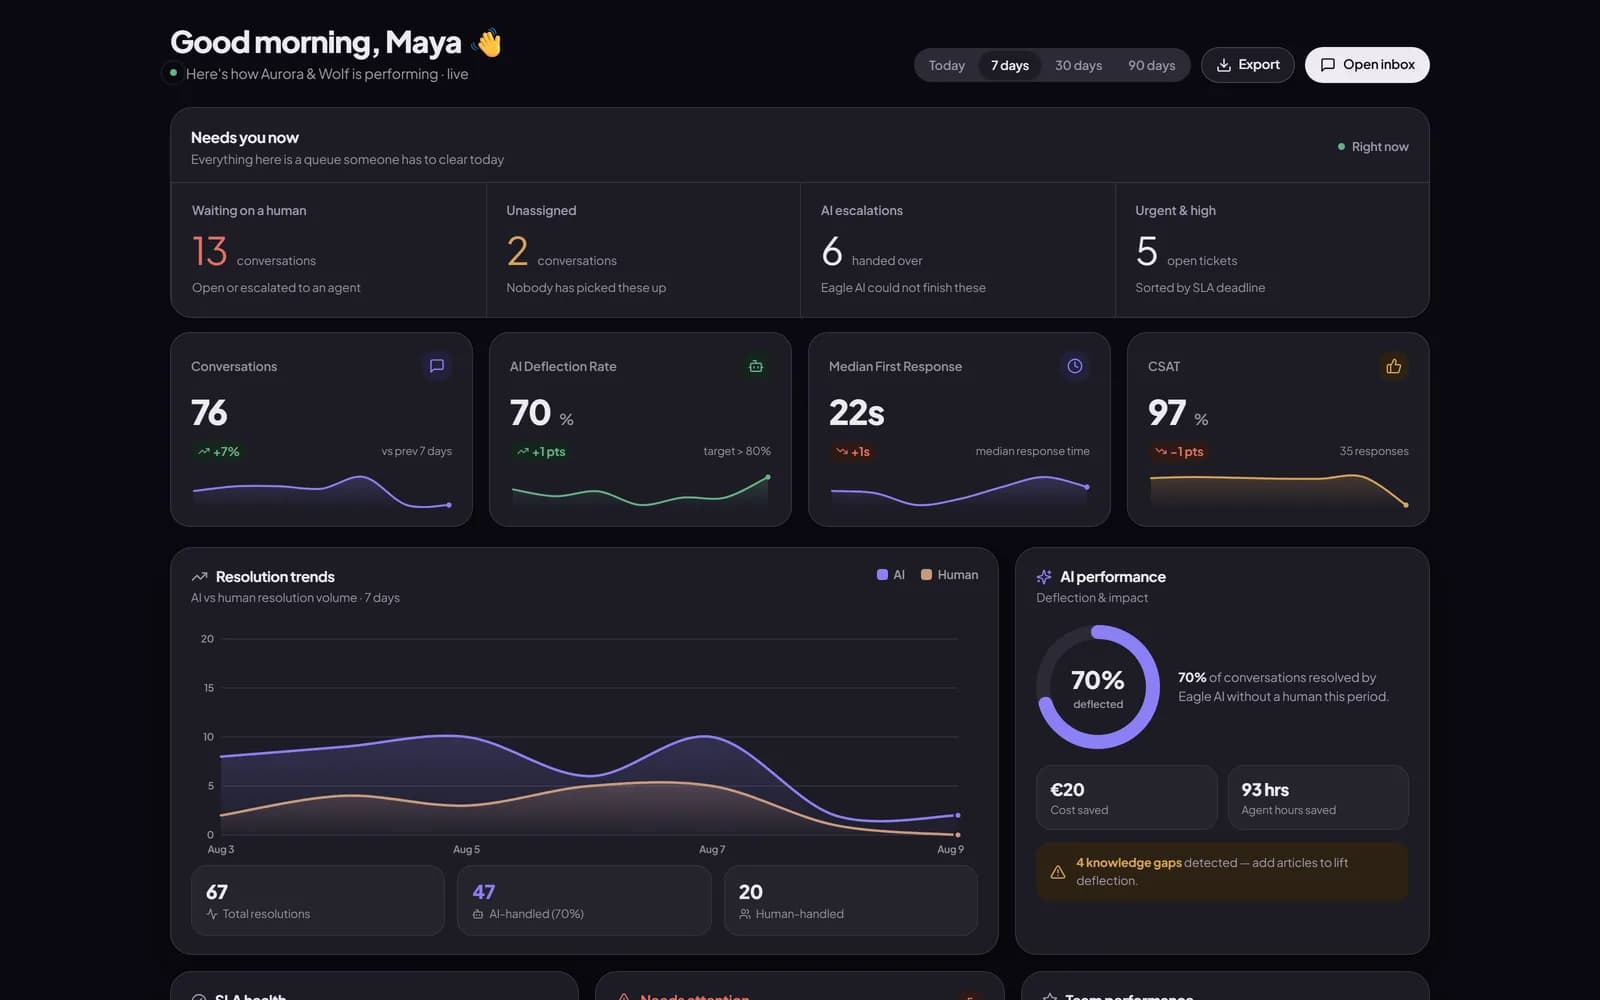Click the trend arrow in +1s badge

(x=842, y=452)
